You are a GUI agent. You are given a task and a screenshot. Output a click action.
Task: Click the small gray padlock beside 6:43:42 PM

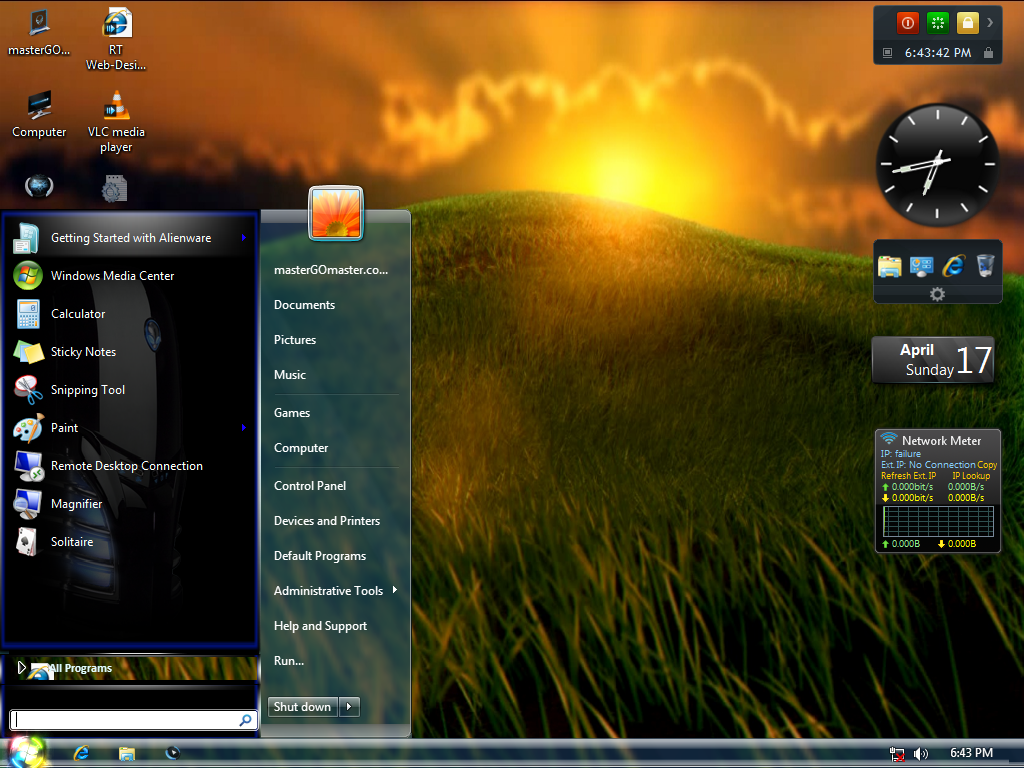tap(989, 53)
